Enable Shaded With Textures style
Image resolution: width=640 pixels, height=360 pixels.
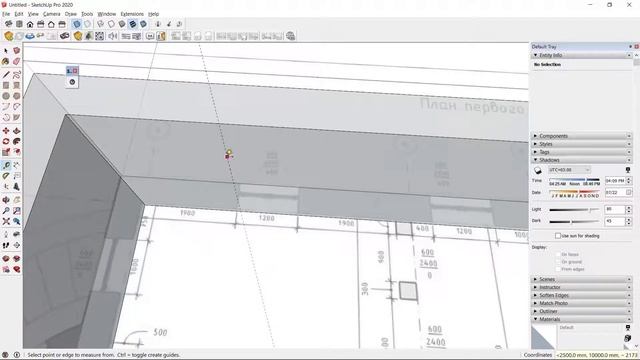[133, 24]
